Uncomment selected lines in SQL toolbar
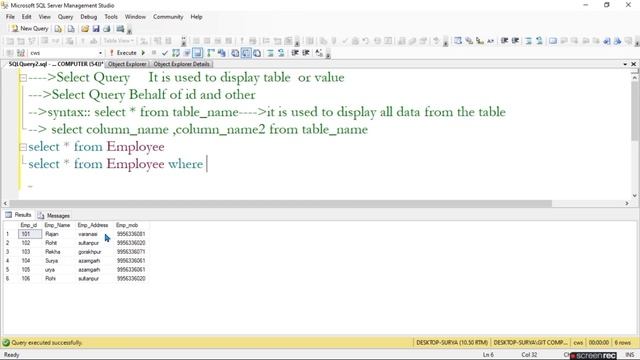Image resolution: width=640 pixels, height=360 pixels. coord(281,53)
